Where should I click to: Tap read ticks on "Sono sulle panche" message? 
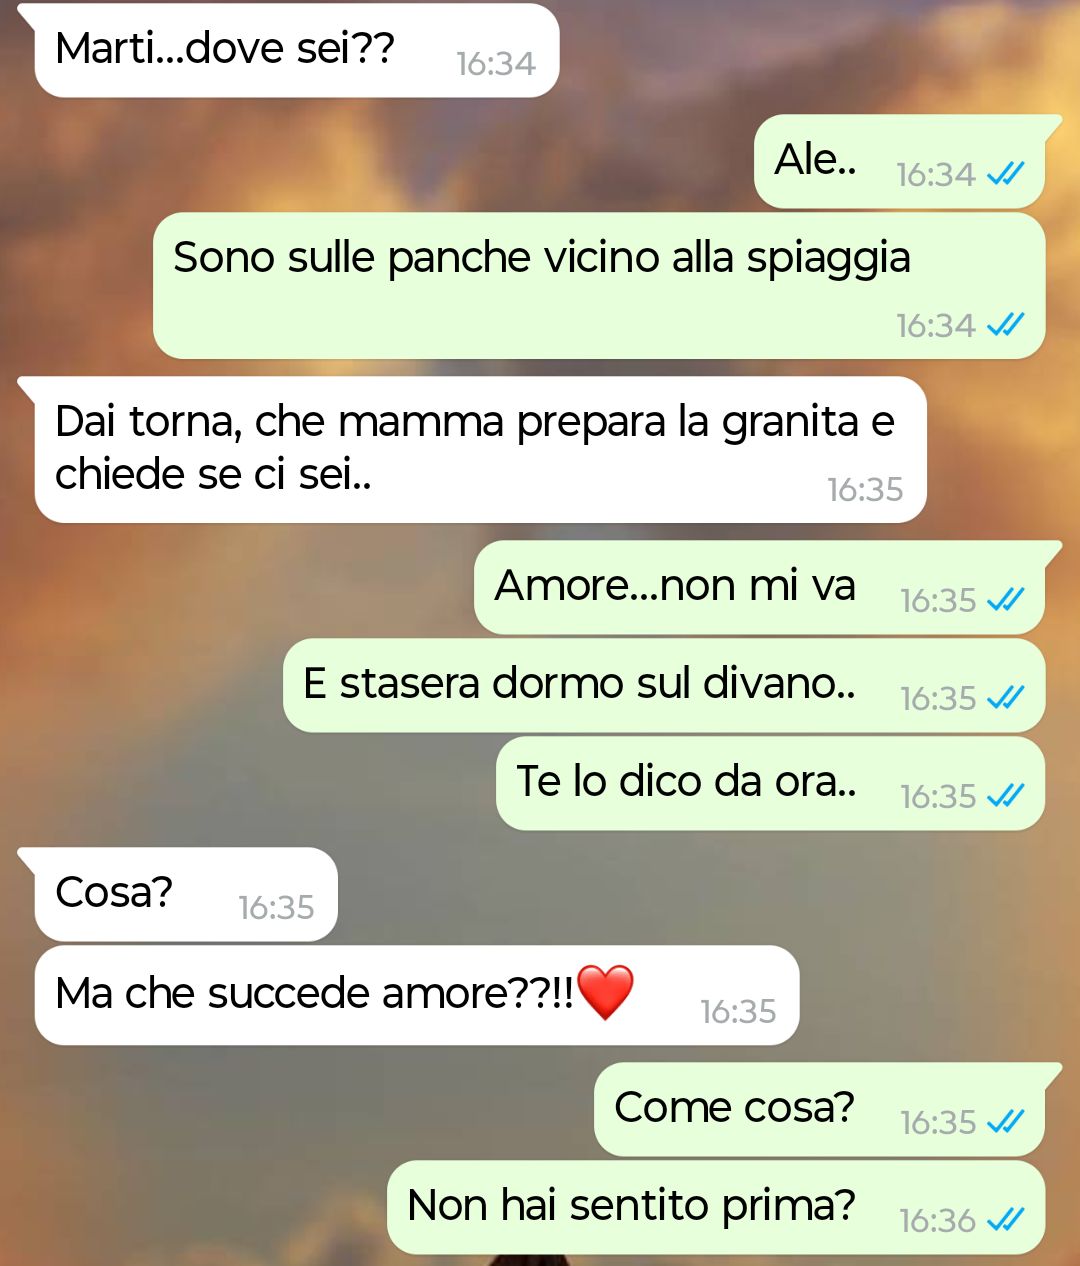coord(1005,325)
